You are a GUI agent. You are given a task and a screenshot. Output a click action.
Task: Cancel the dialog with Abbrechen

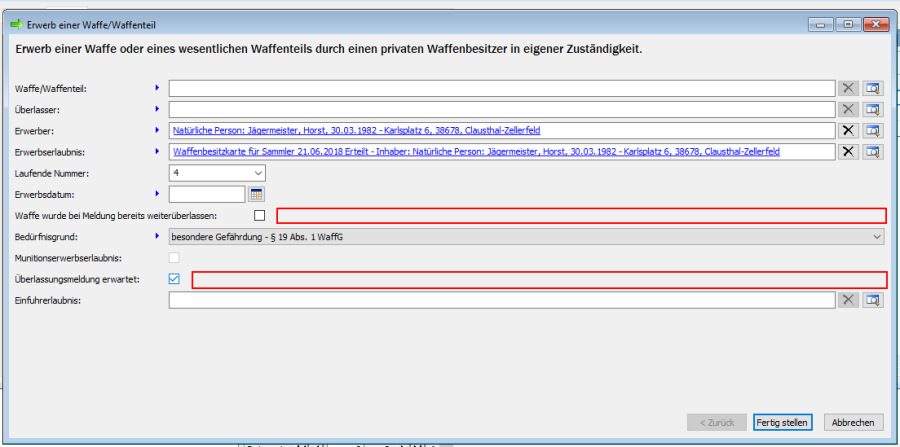[853, 422]
